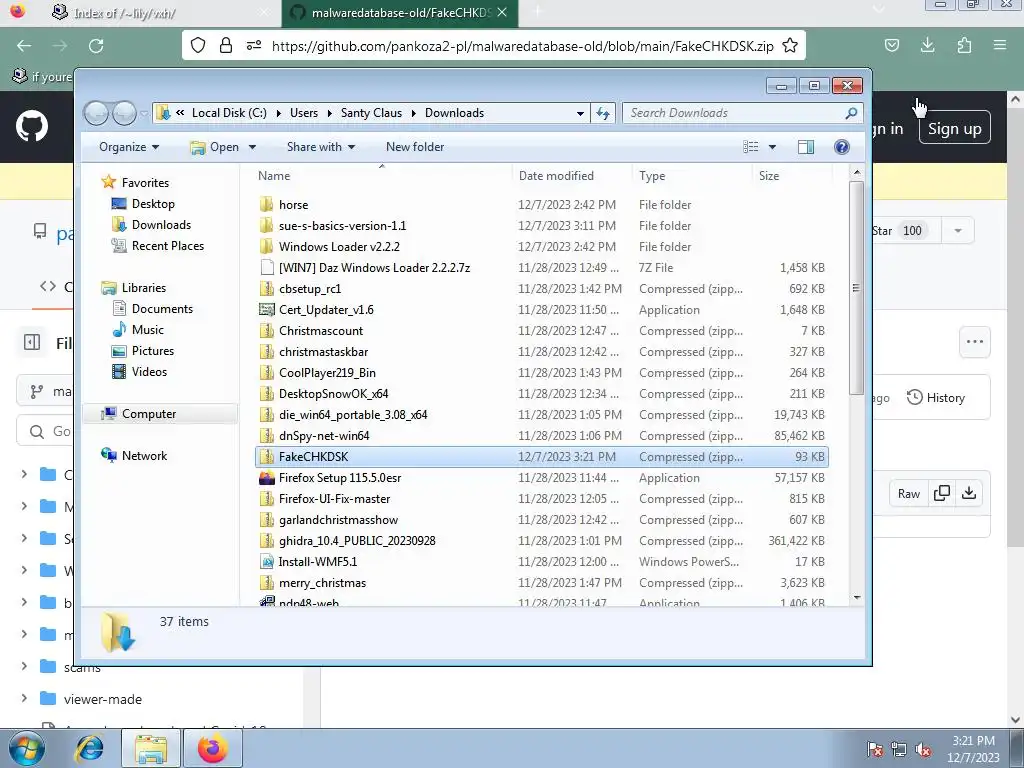The width and height of the screenshot is (1024, 768).
Task: Click the FakeCHKDSK zip file icon
Action: [x=266, y=456]
